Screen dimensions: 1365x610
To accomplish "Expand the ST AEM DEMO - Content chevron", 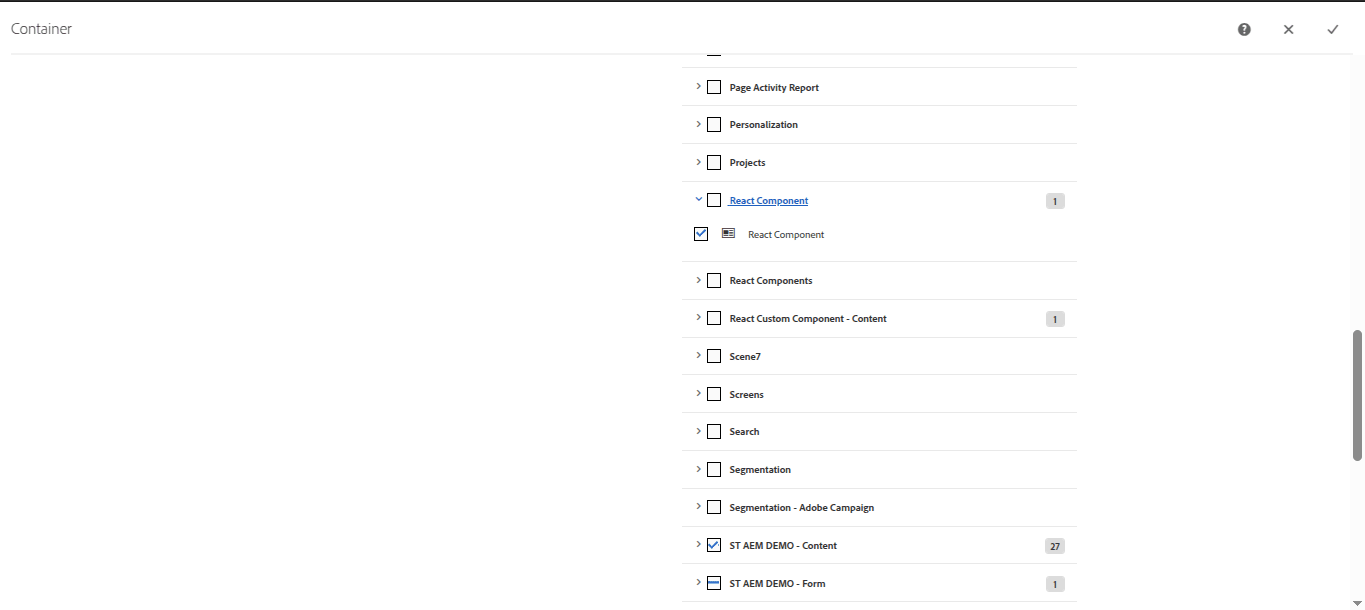I will click(698, 544).
